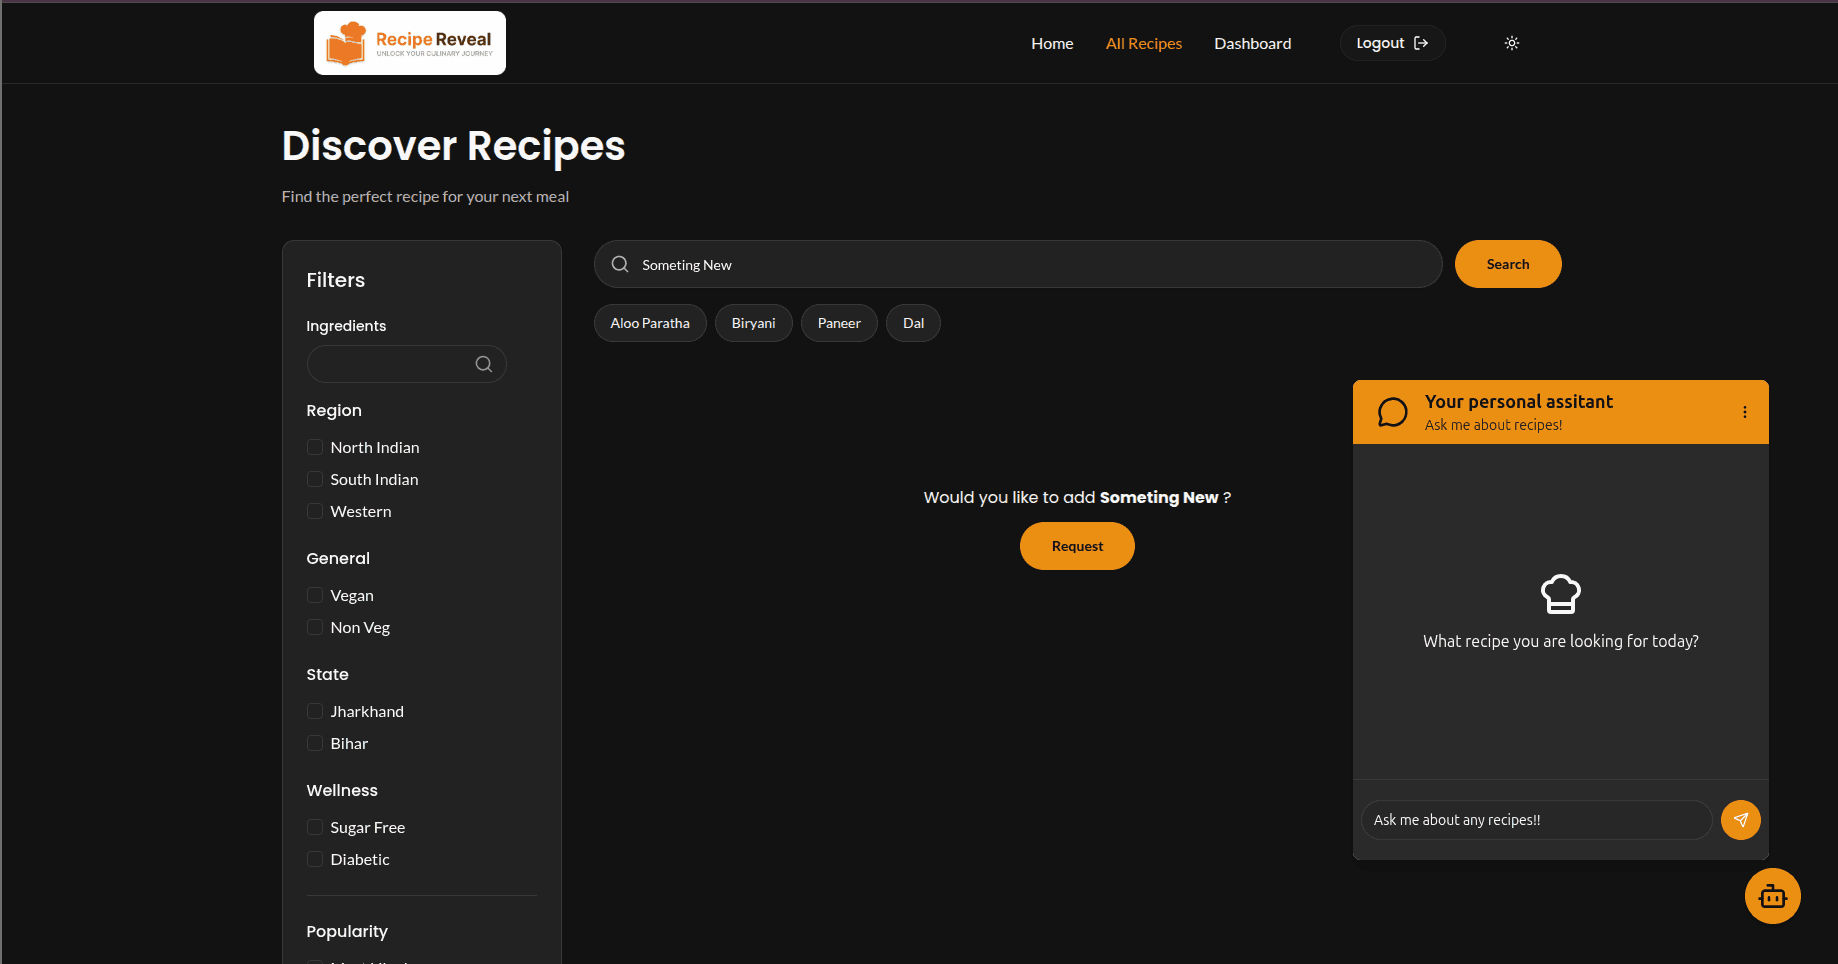Image resolution: width=1838 pixels, height=964 pixels.
Task: Click the search icon in the Ingredients filter
Action: [x=484, y=364]
